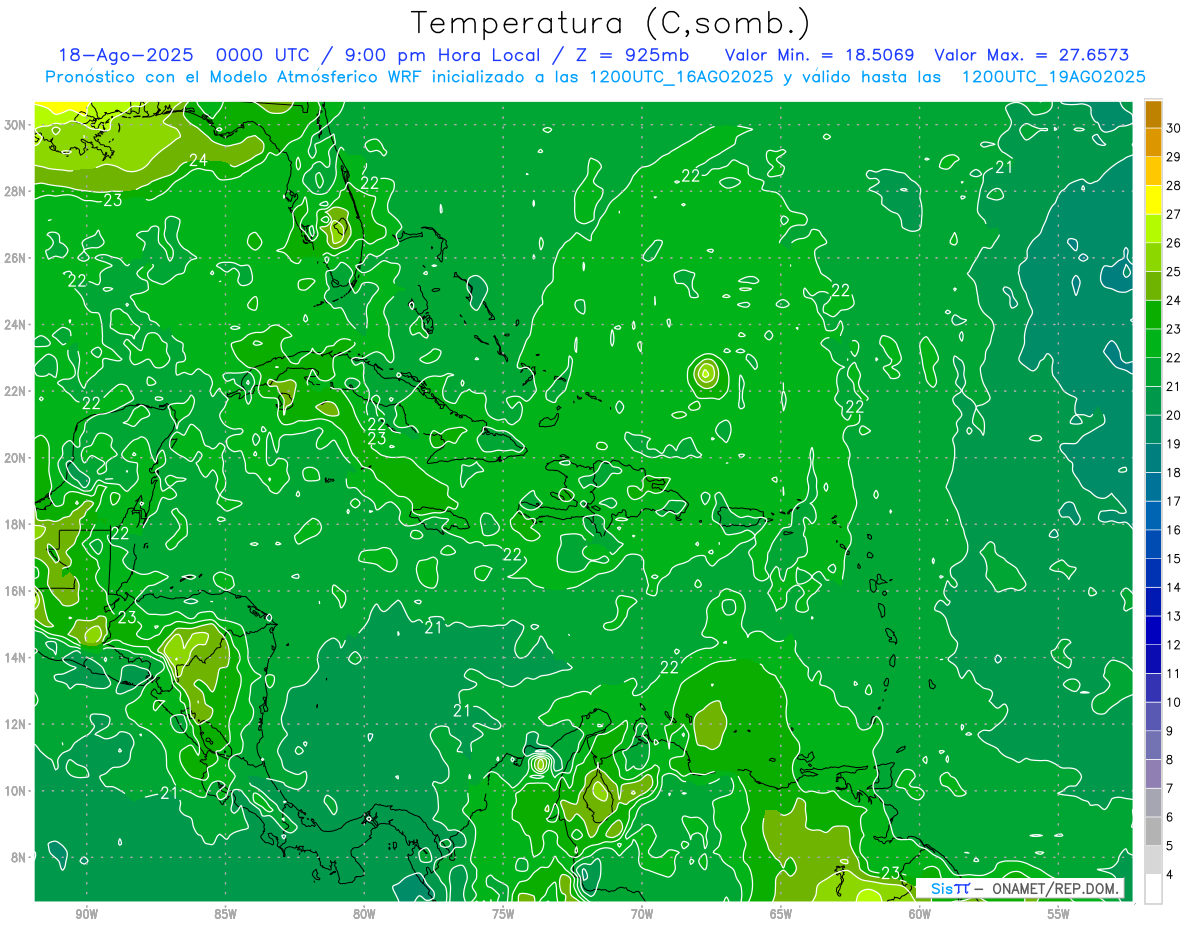Image resolution: width=1200 pixels, height=927 pixels.
Task: Click the '65W' longitude axis label
Action: pos(781,914)
